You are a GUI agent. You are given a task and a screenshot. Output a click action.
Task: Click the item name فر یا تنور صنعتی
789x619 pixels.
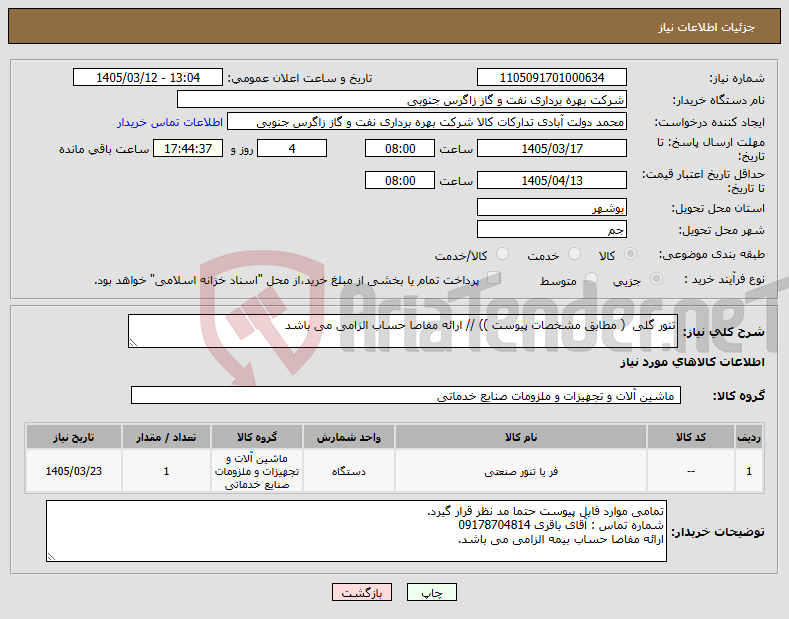click(521, 472)
